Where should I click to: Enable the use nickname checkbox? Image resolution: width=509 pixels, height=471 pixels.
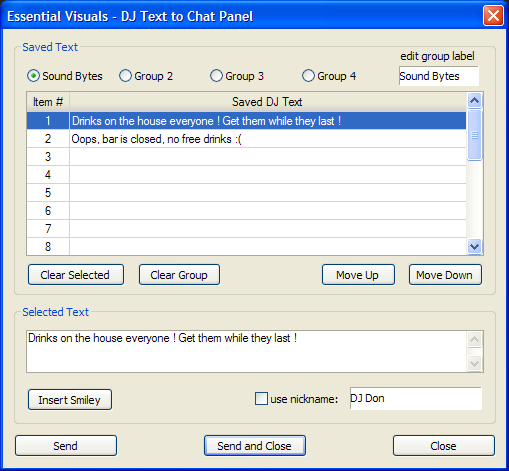[x=261, y=399]
